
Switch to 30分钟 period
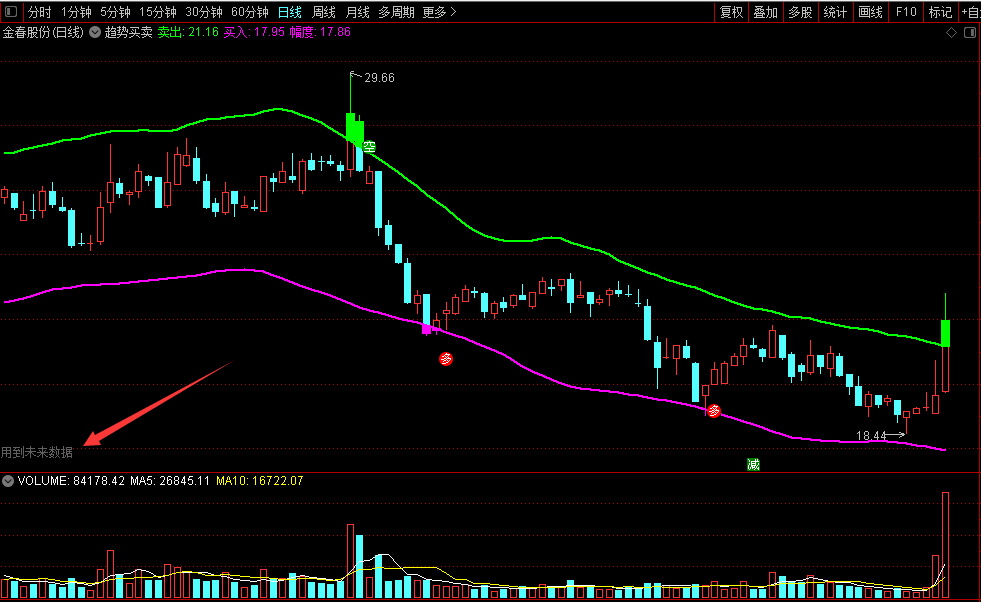point(204,12)
